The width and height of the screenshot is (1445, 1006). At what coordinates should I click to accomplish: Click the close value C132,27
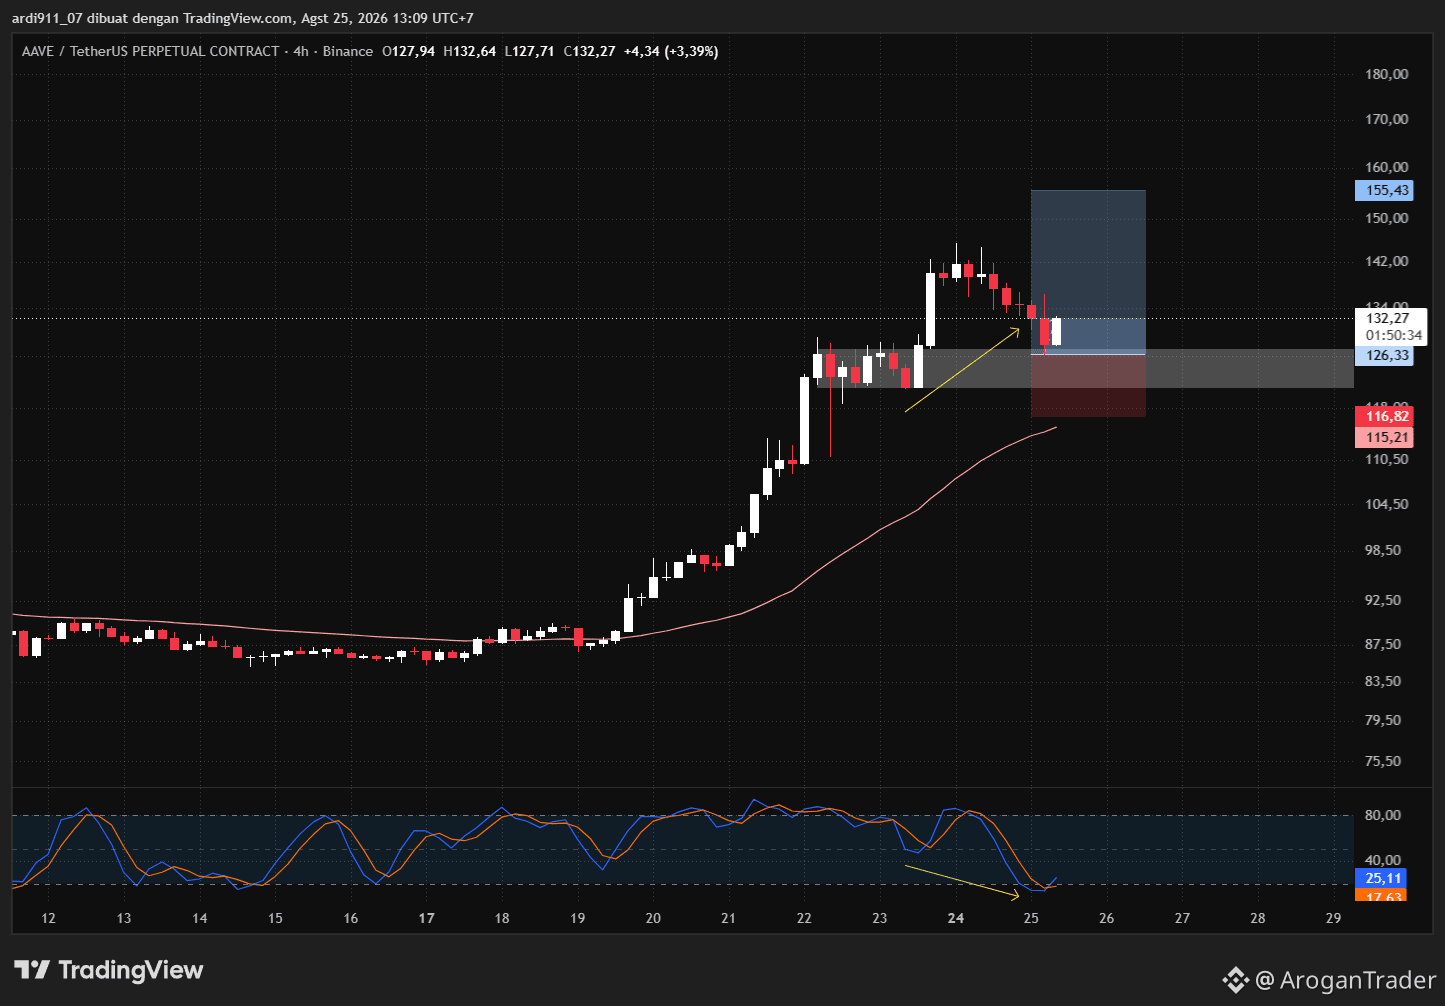coord(589,51)
